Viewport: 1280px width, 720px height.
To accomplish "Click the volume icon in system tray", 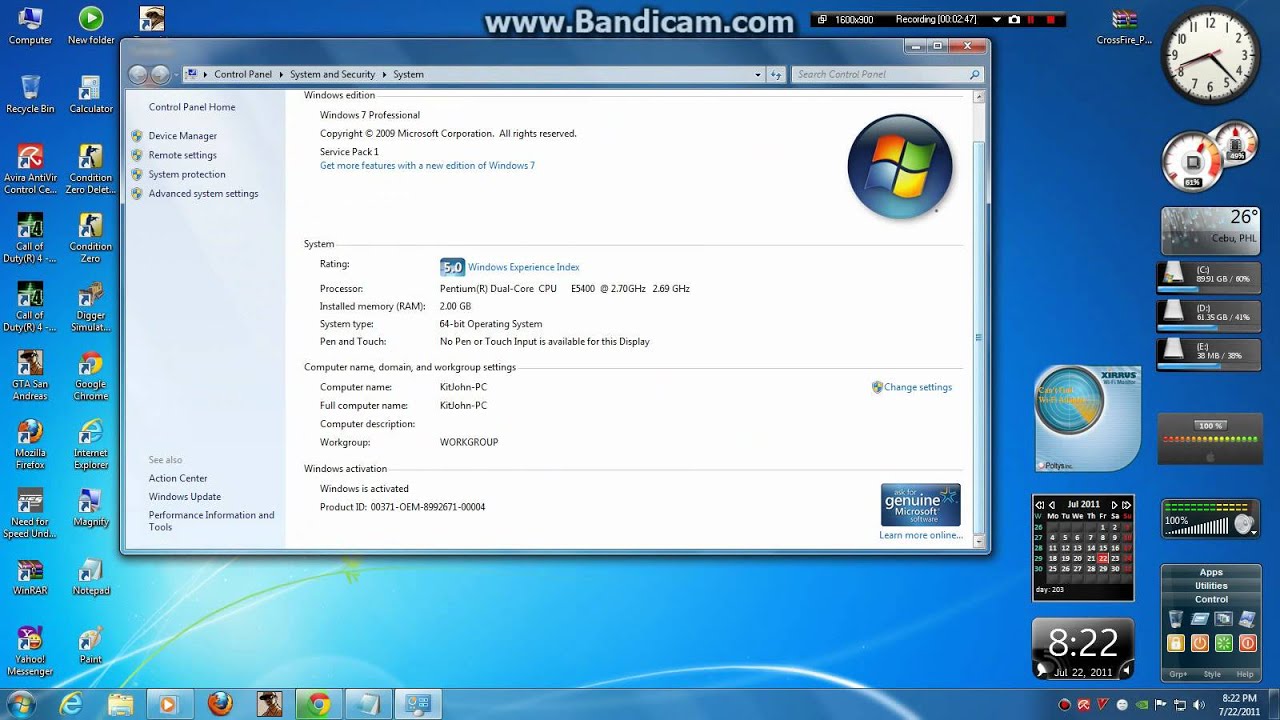I will 1200,704.
